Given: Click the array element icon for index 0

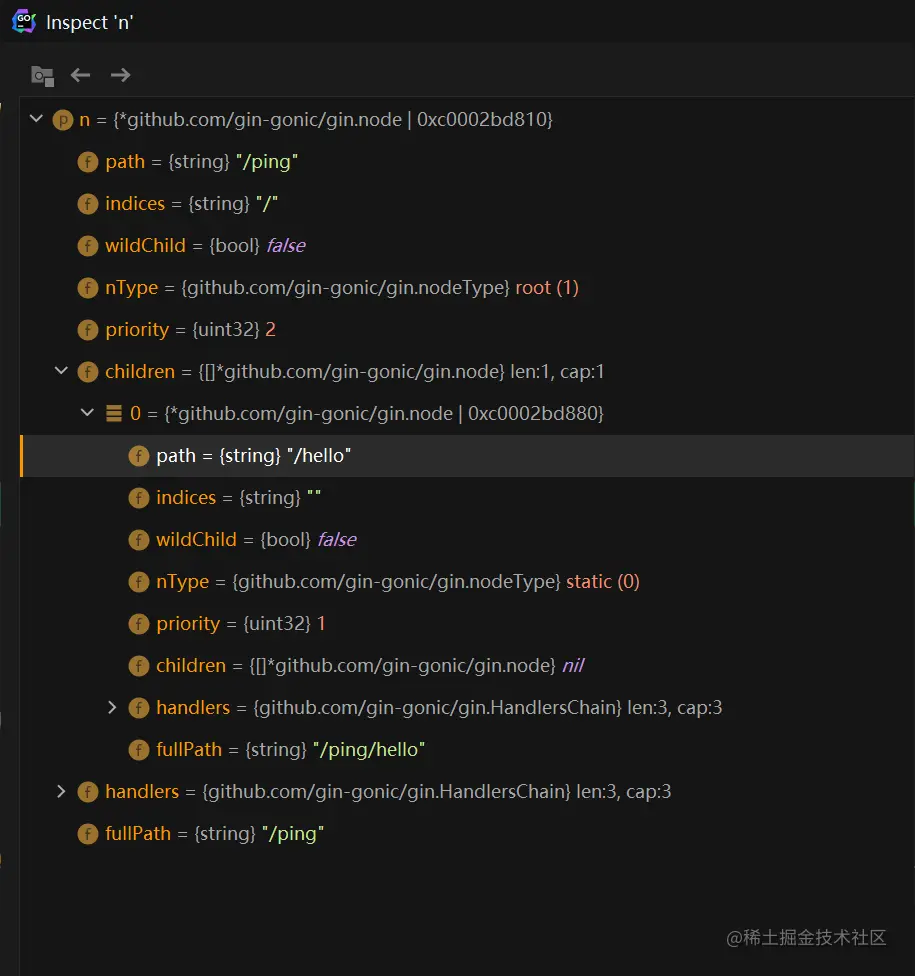Looking at the screenshot, I should (x=114, y=413).
